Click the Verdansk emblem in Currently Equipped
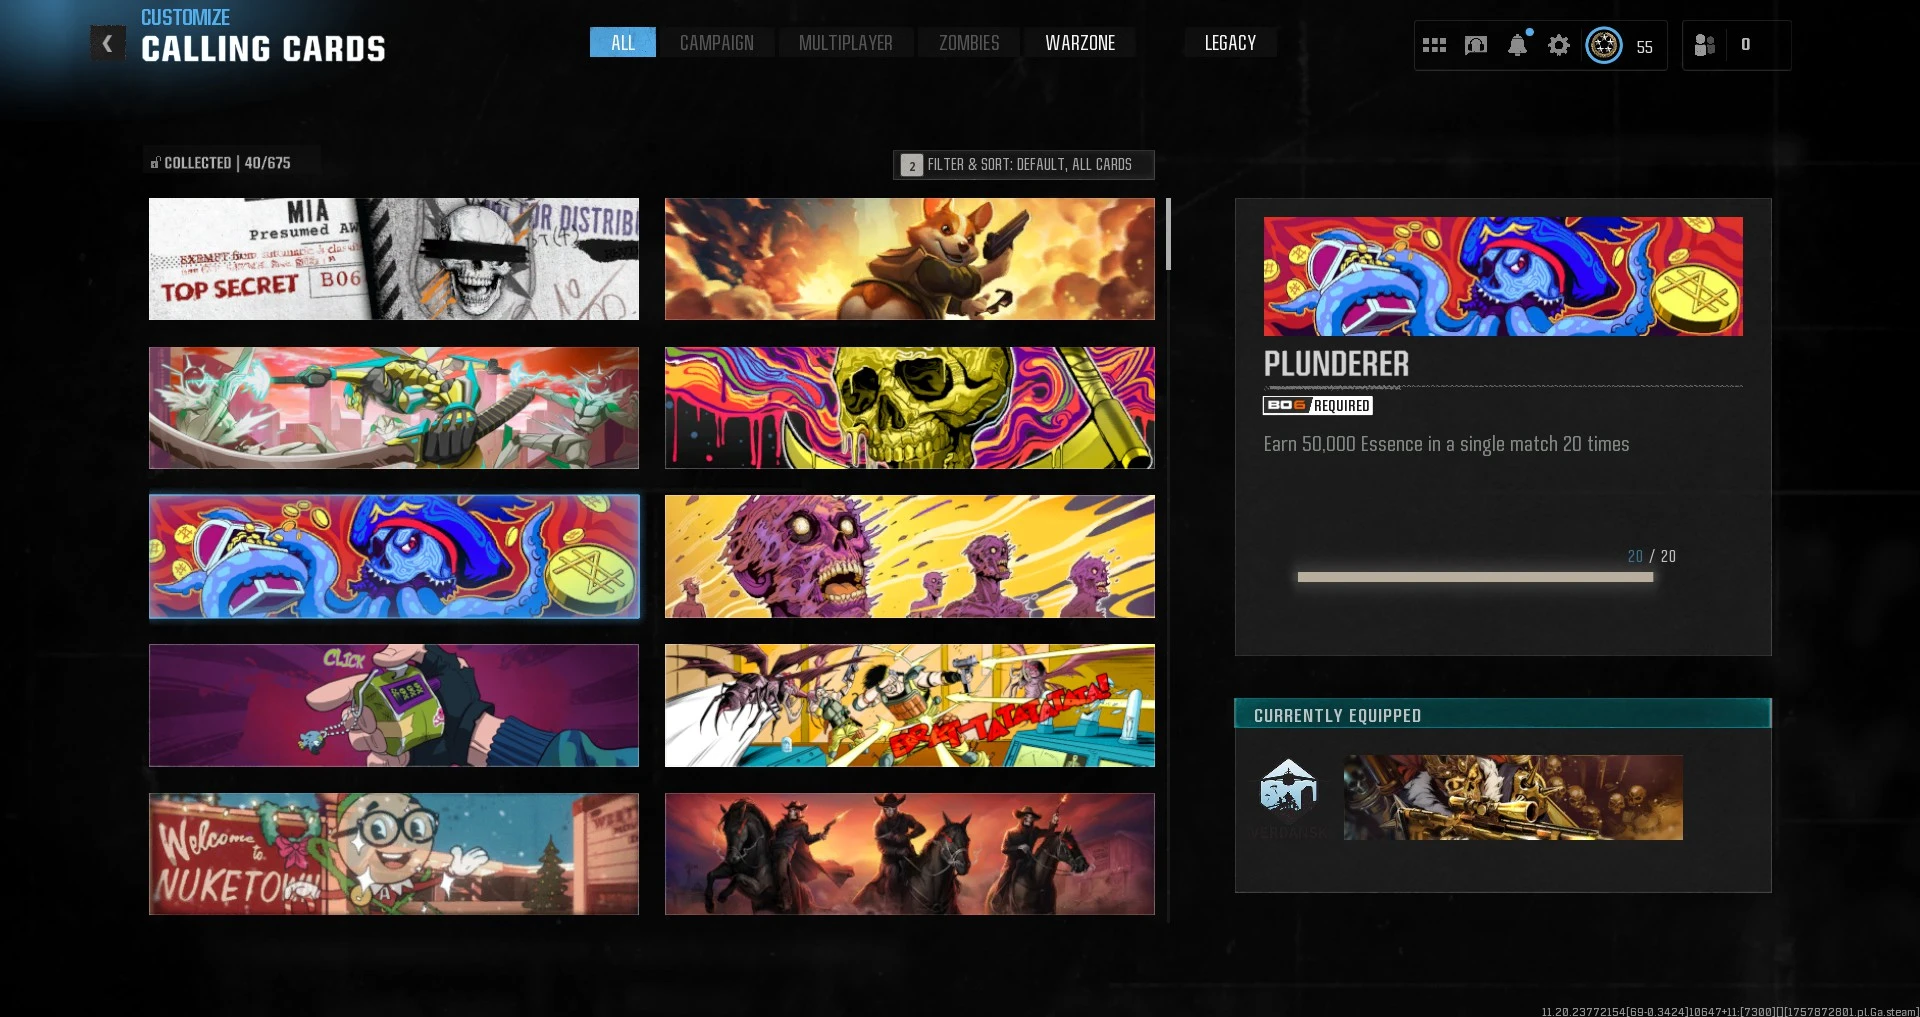This screenshot has height=1017, width=1920. 1289,792
